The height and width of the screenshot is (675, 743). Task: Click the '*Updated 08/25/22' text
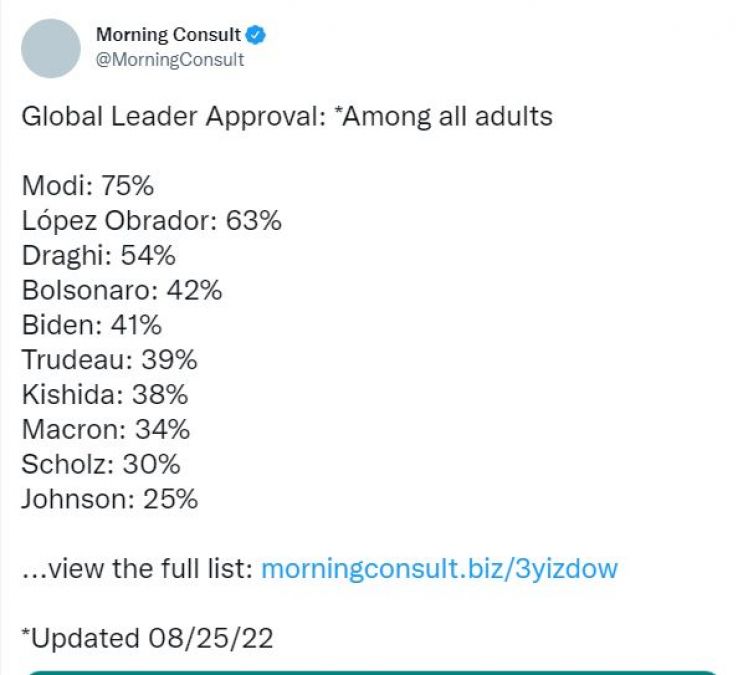147,638
